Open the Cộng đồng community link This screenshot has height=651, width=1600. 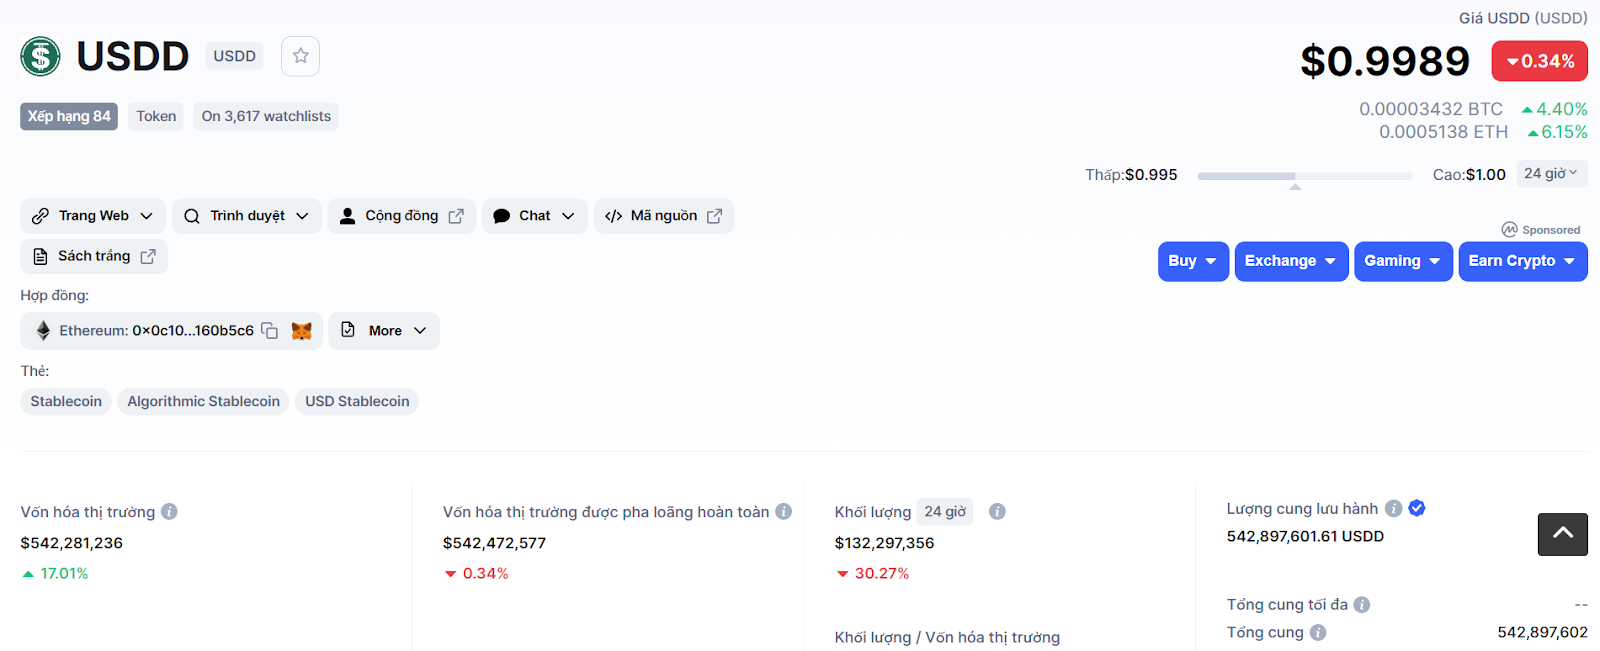(x=401, y=216)
